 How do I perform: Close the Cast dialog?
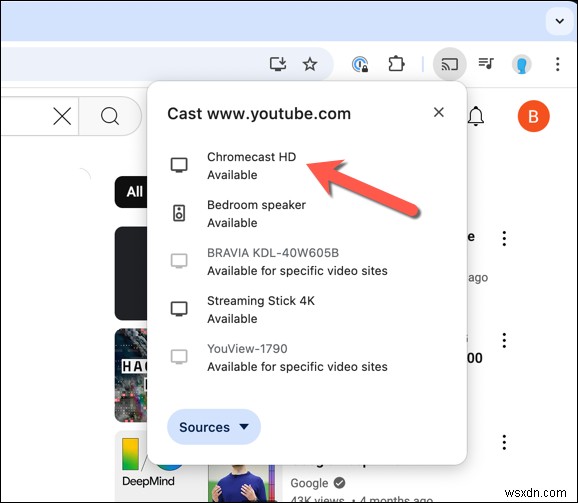[x=439, y=112]
